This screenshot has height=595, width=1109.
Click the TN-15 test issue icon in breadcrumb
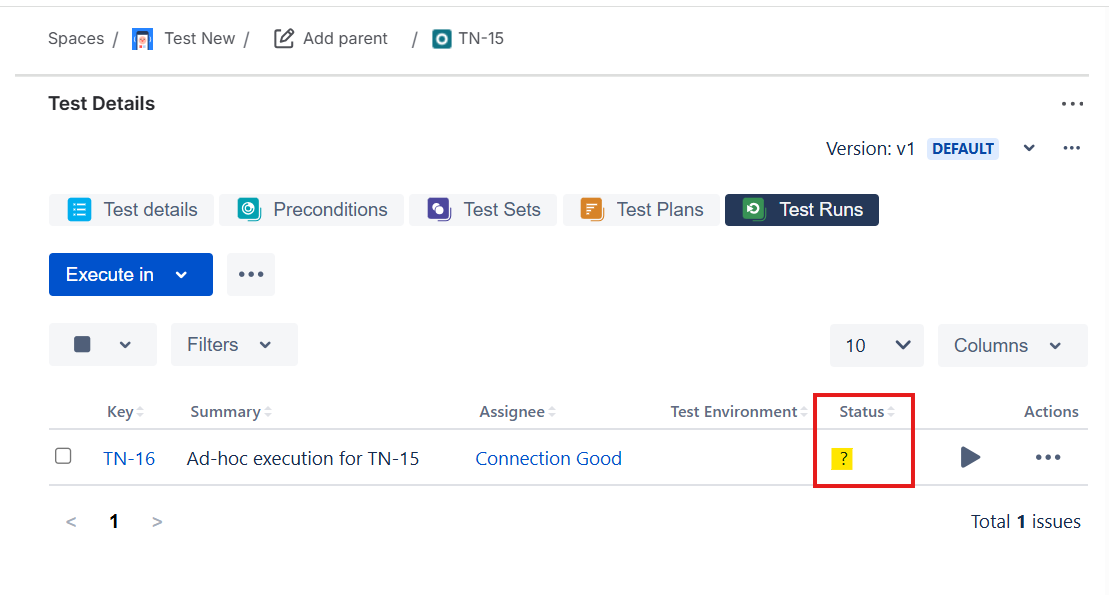[442, 39]
